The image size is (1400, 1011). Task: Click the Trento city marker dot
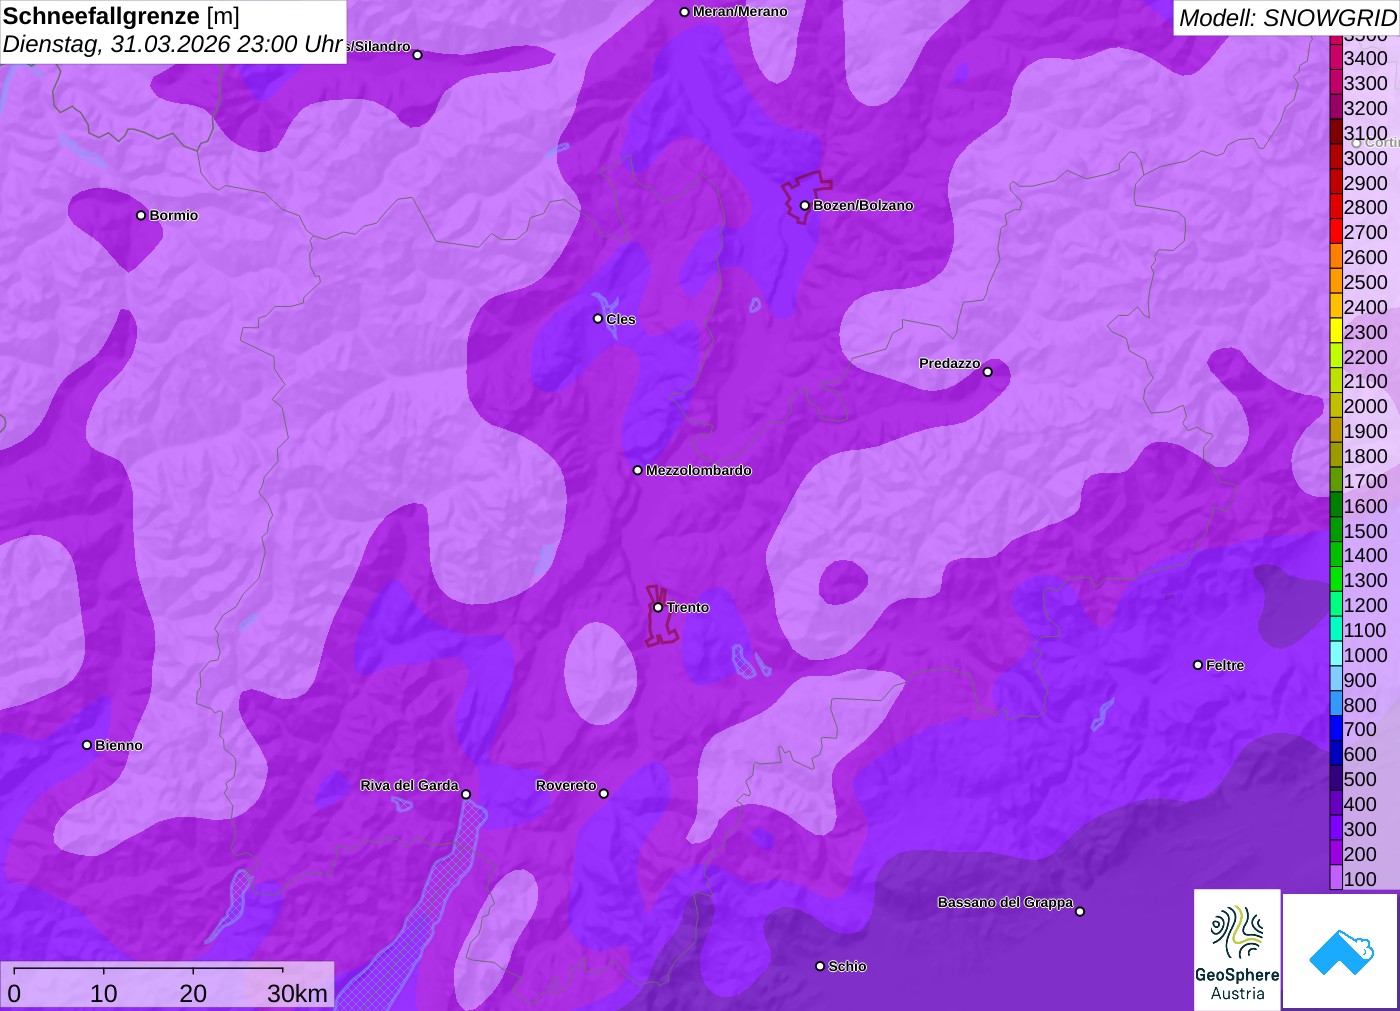[658, 607]
